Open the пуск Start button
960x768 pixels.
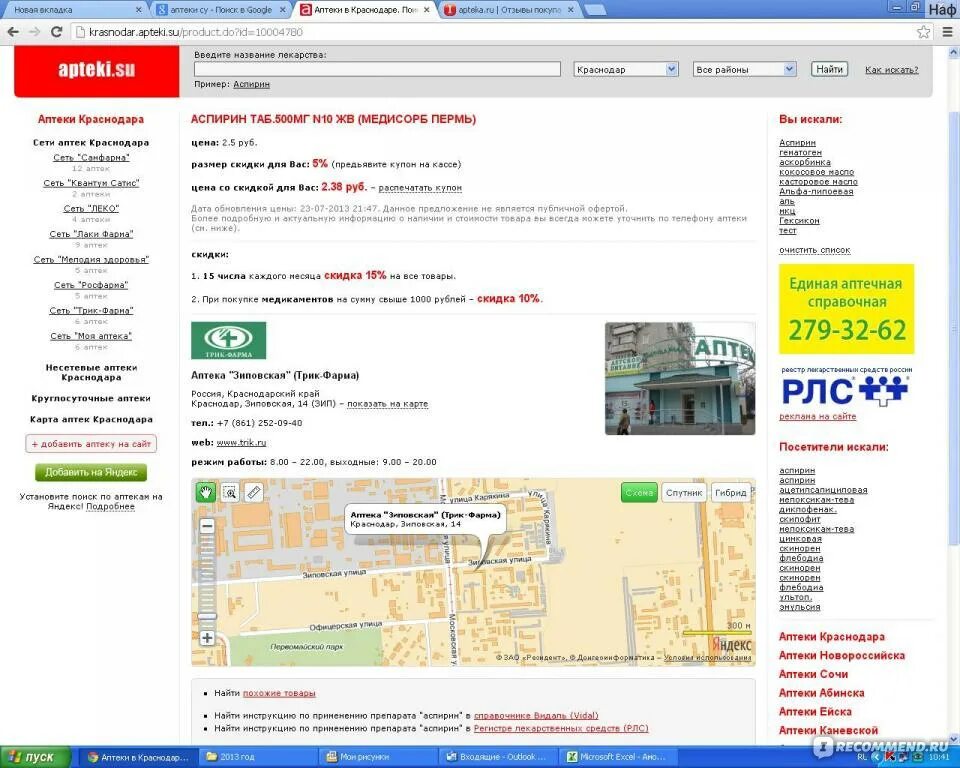pyautogui.click(x=34, y=757)
